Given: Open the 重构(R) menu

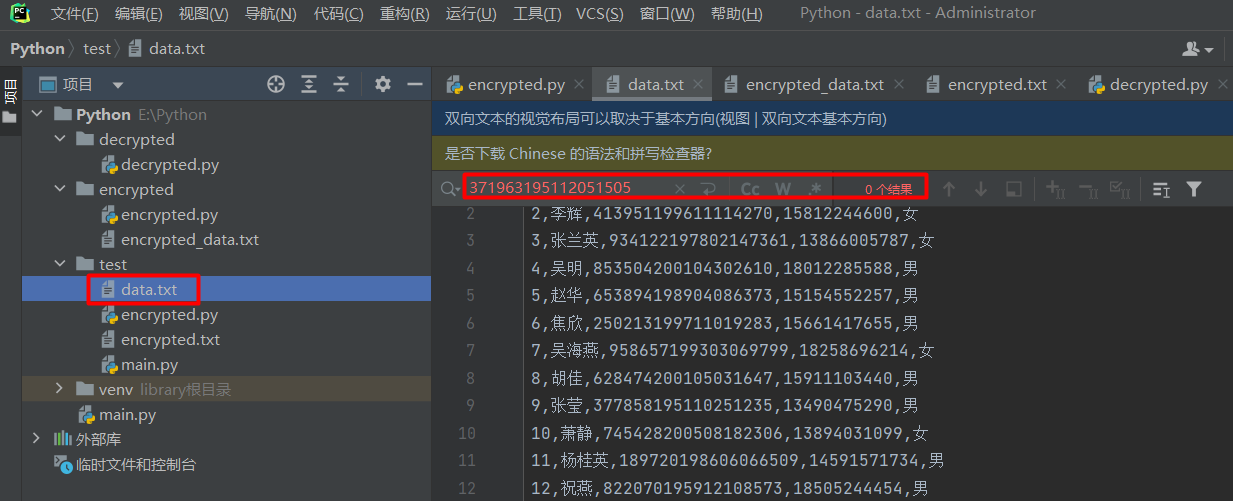Looking at the screenshot, I should tap(405, 14).
